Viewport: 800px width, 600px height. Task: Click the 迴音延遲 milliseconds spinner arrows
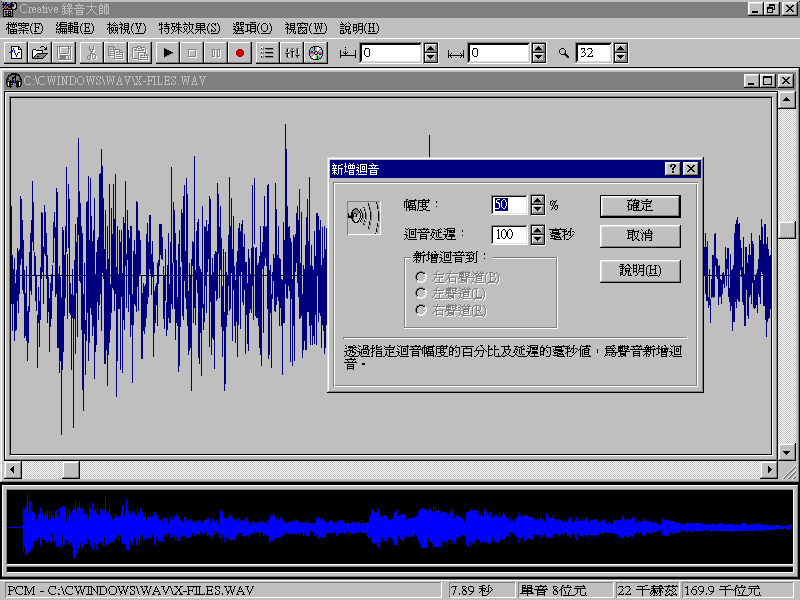tap(538, 235)
